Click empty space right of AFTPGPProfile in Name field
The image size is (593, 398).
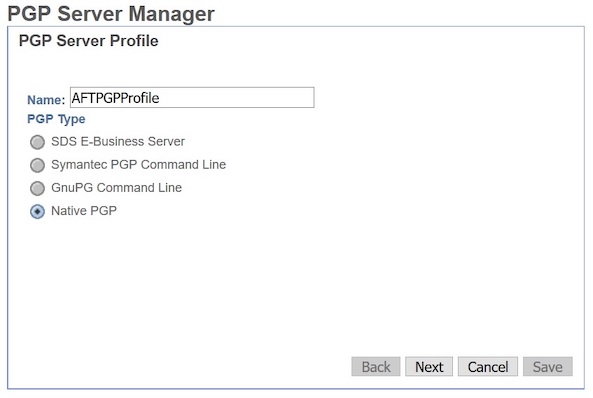click(236, 98)
